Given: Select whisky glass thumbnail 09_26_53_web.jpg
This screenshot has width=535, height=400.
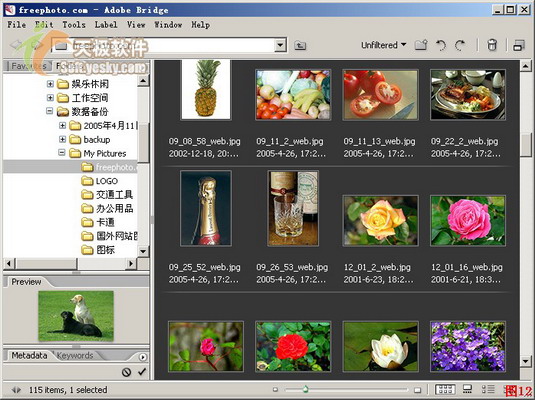Looking at the screenshot, I should pyautogui.click(x=293, y=208).
